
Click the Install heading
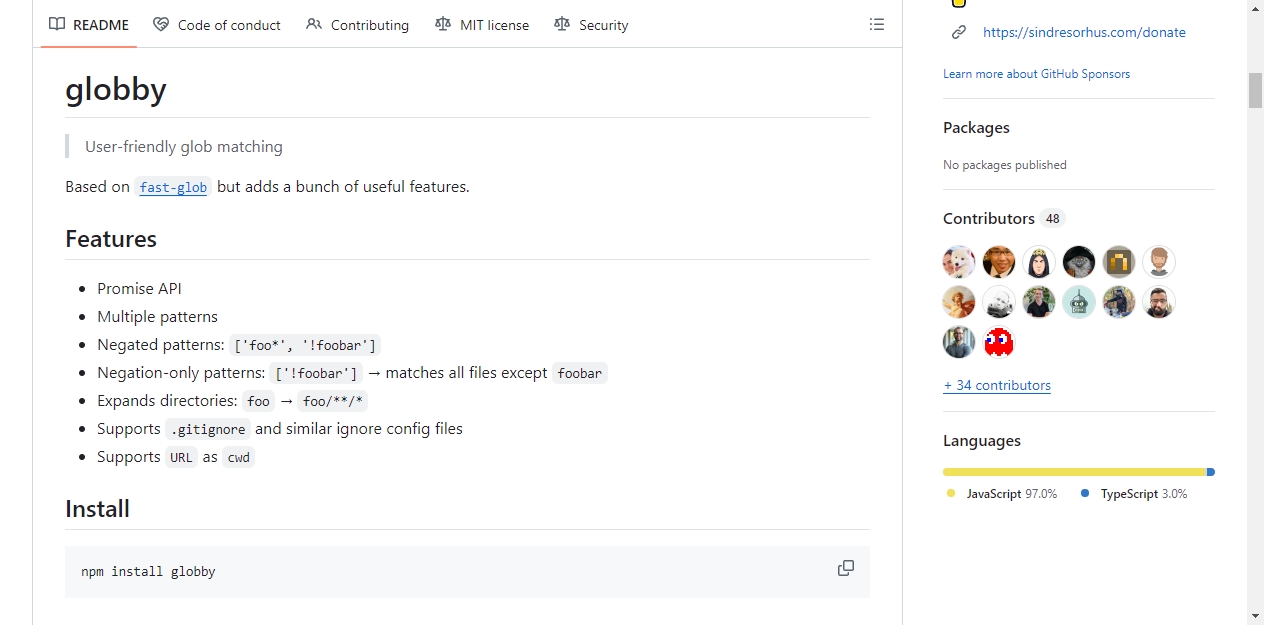[97, 509]
